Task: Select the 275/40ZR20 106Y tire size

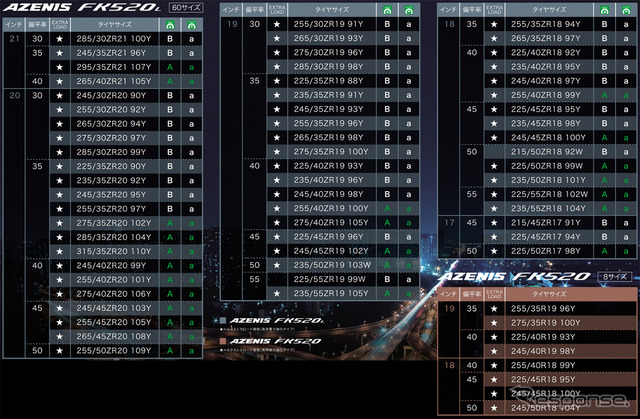Action: 114,294
